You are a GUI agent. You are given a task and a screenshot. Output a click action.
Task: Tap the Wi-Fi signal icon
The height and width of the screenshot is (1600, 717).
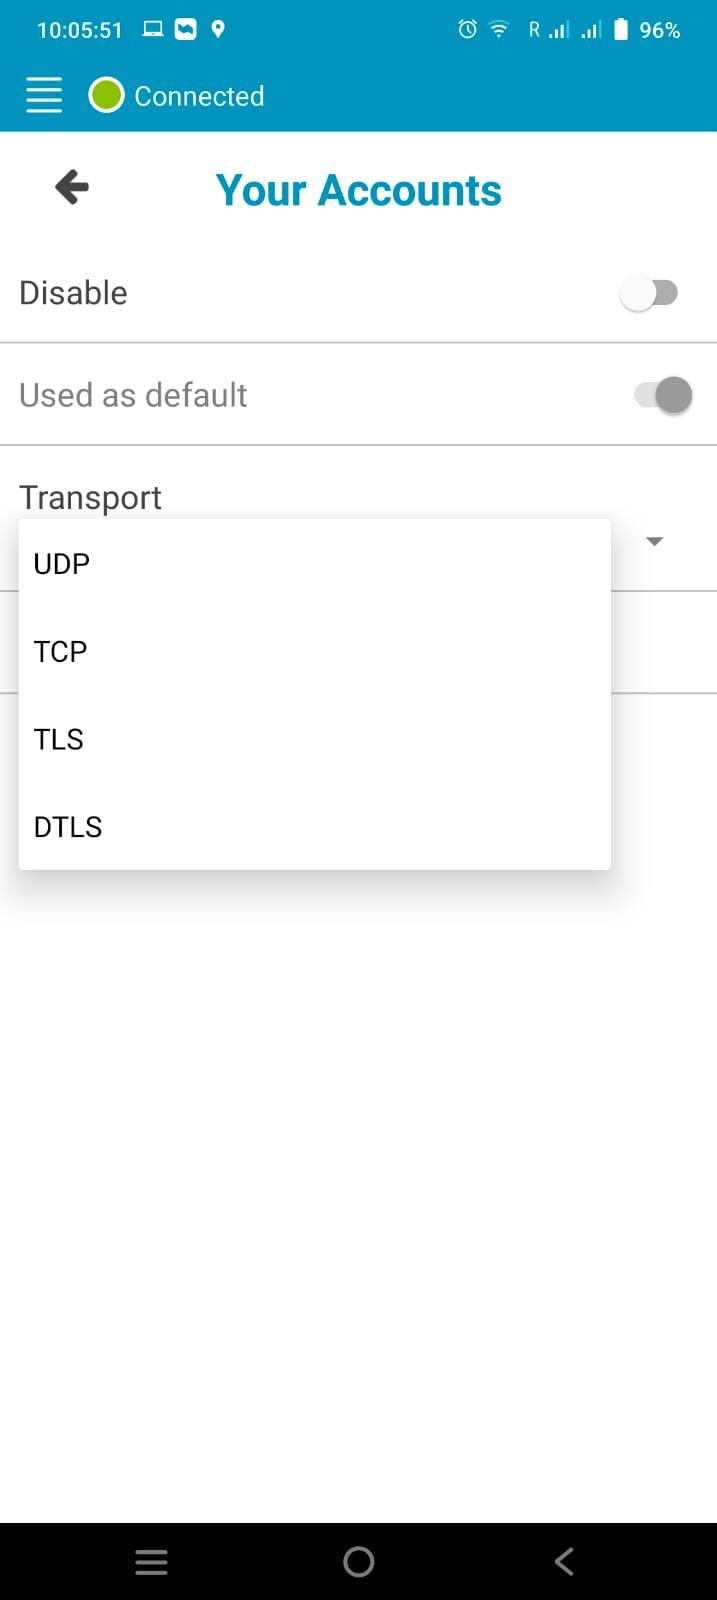[498, 29]
